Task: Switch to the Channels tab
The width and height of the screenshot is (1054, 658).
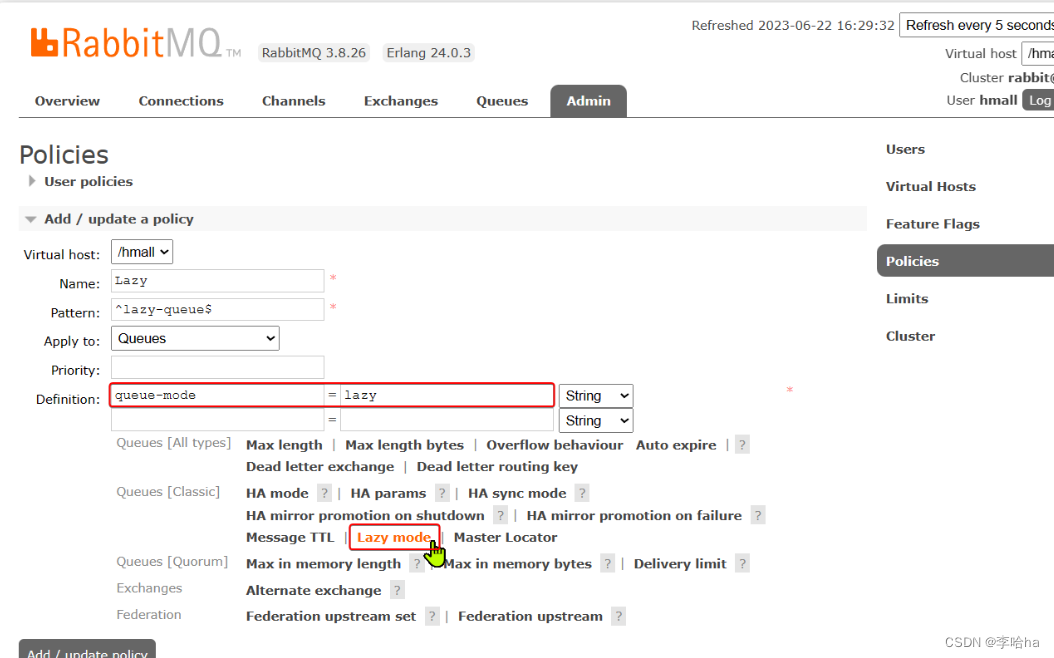Action: (x=294, y=101)
